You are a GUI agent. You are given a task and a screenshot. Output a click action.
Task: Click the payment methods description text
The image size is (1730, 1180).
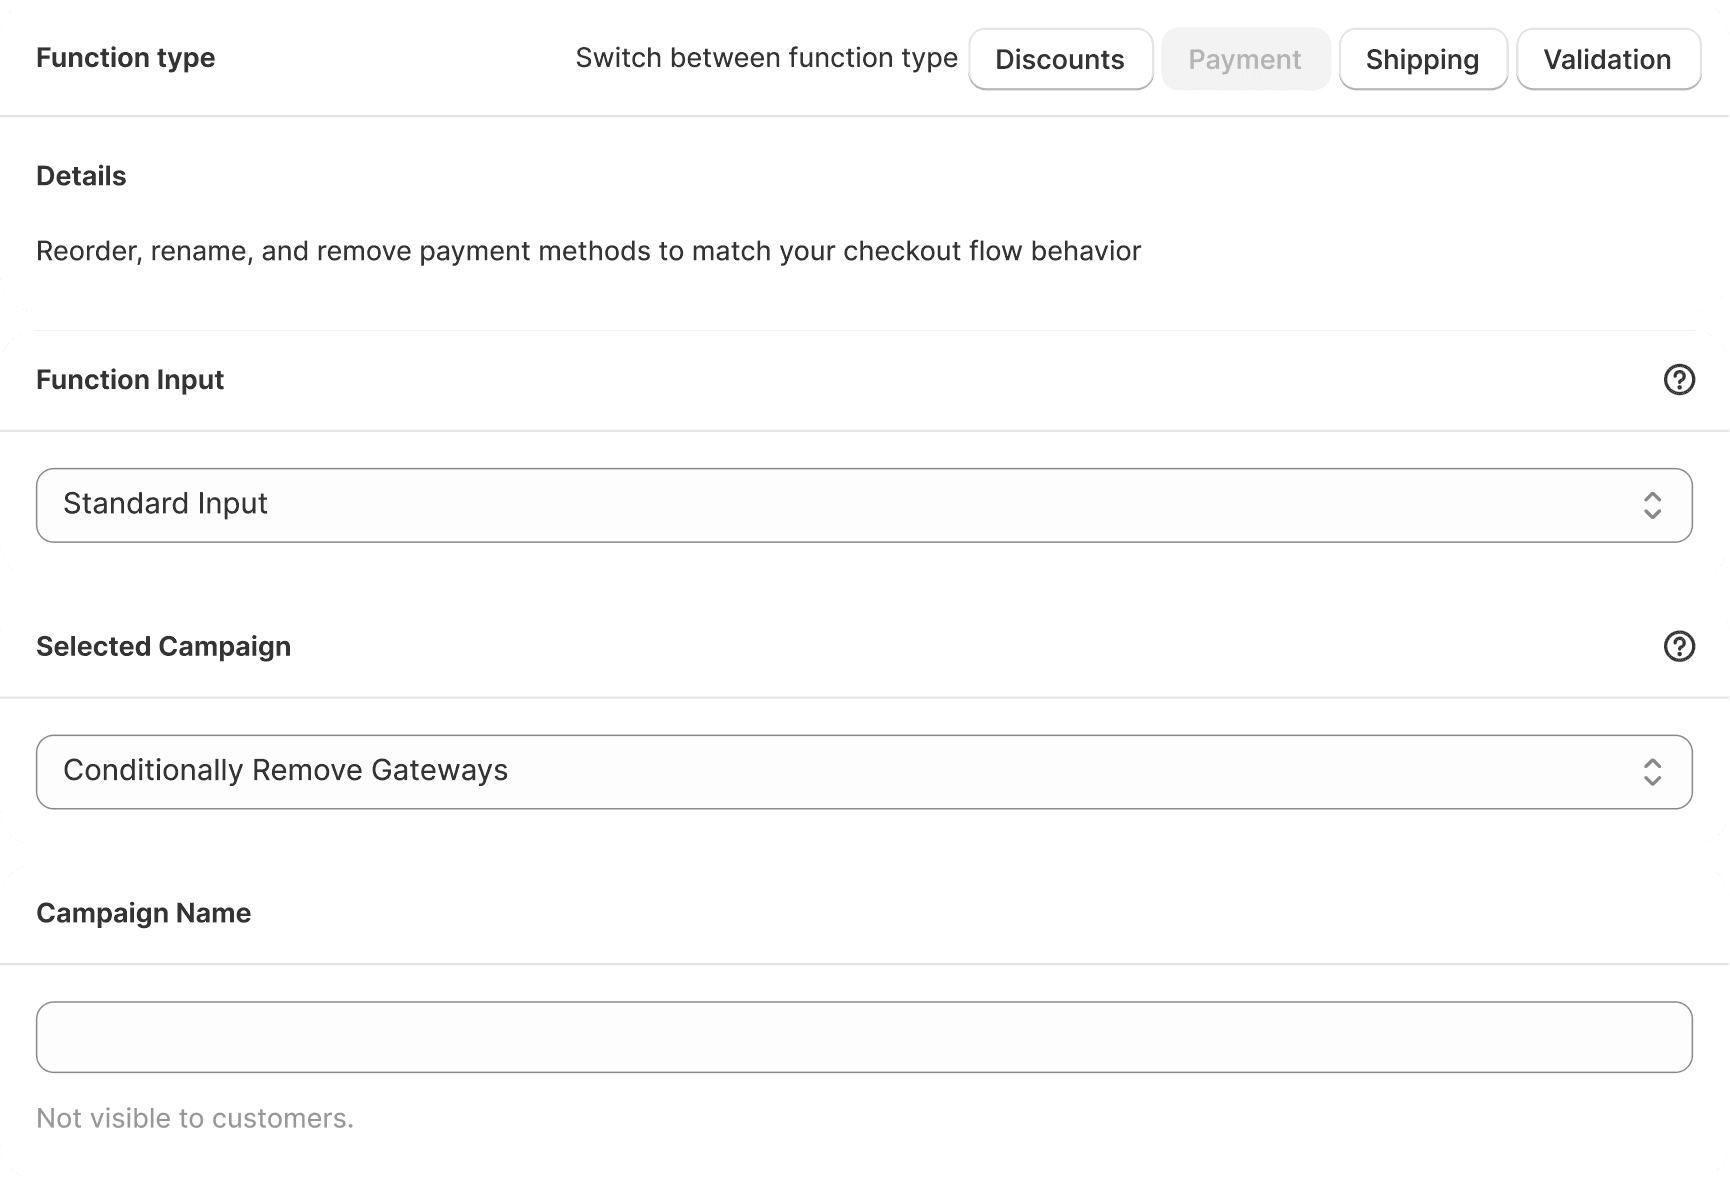(588, 251)
